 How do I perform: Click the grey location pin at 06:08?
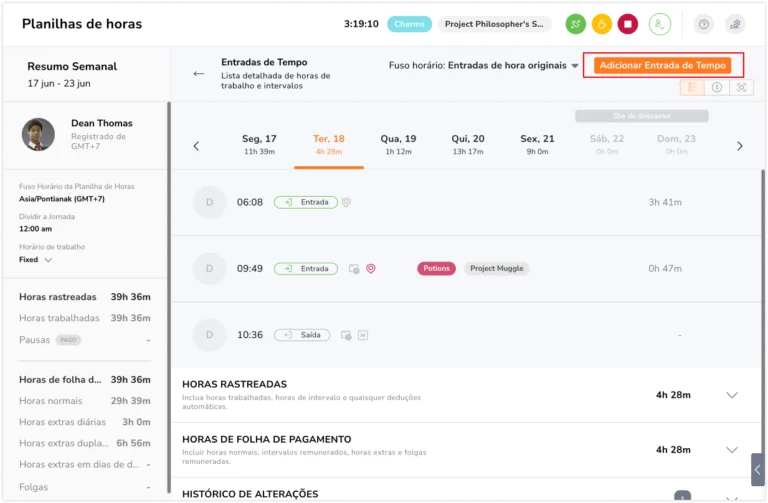click(x=346, y=202)
